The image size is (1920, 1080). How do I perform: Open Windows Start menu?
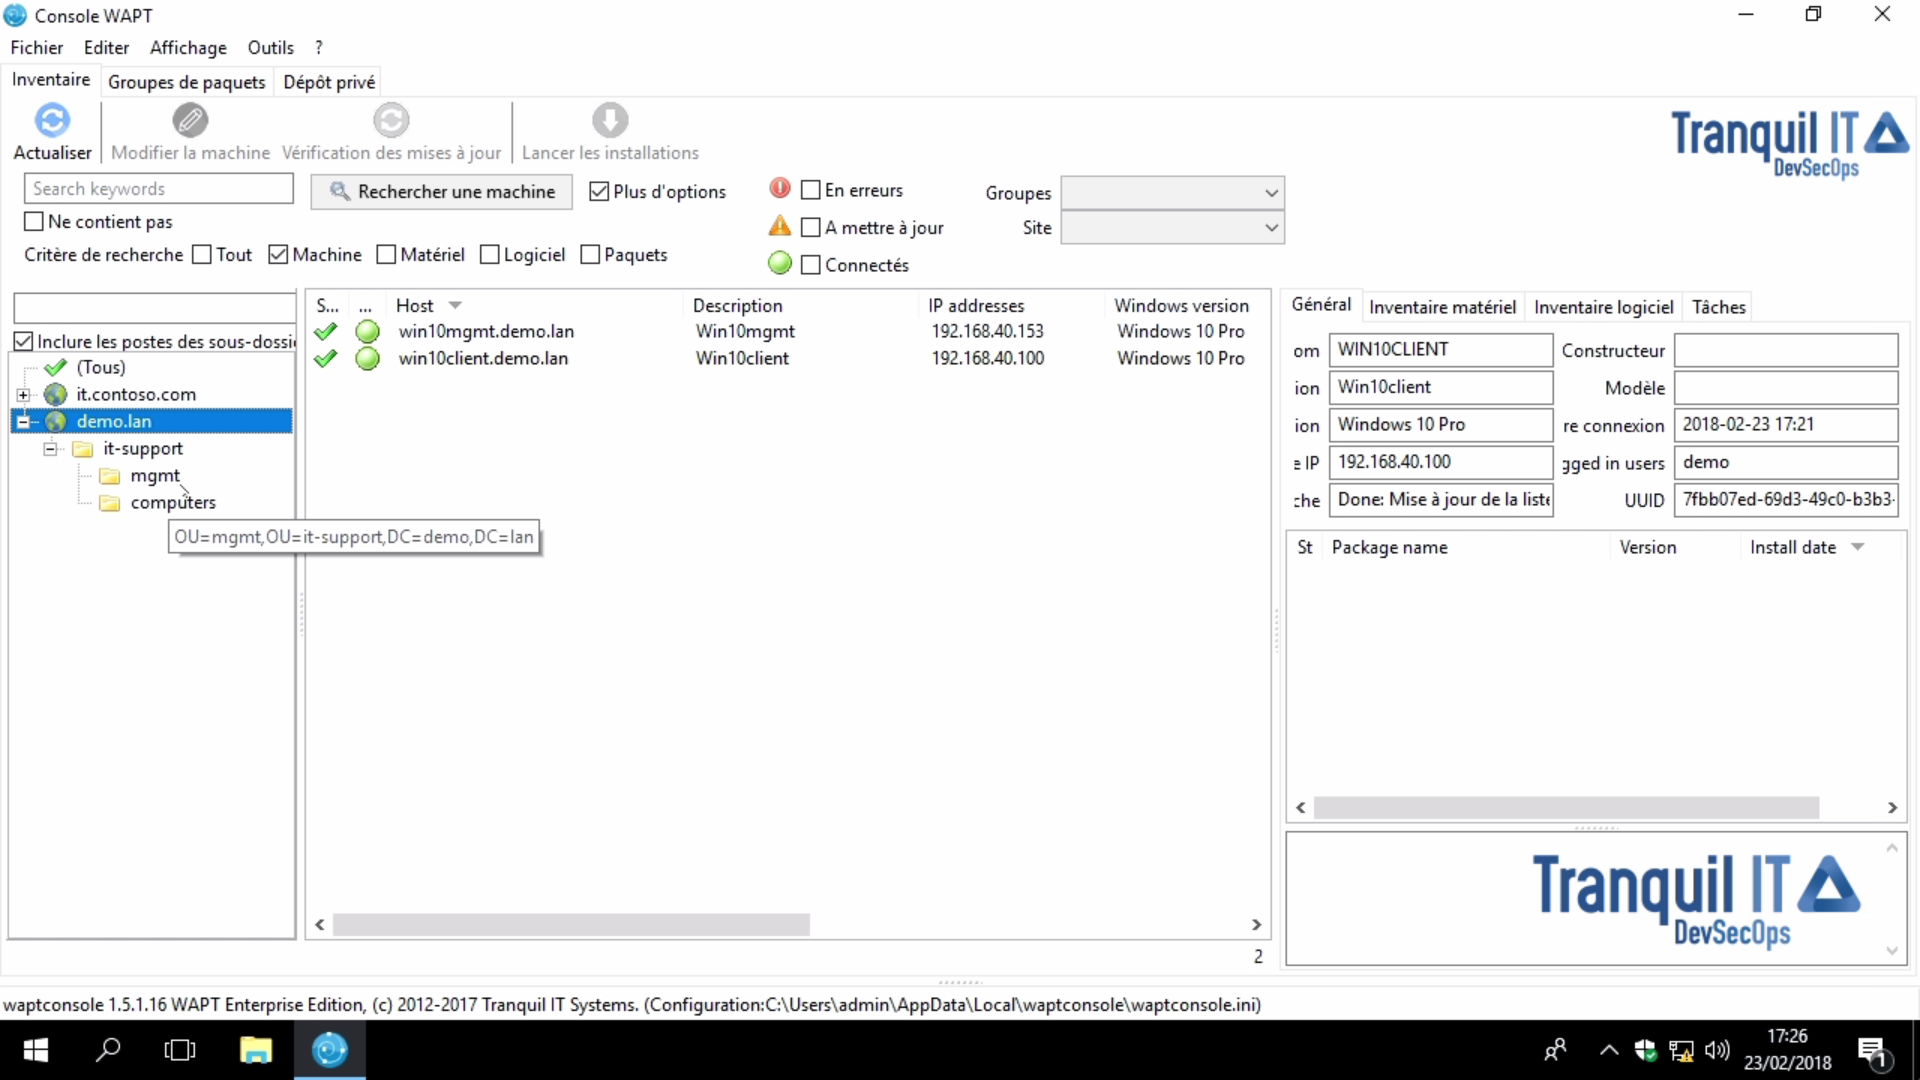click(x=36, y=1050)
